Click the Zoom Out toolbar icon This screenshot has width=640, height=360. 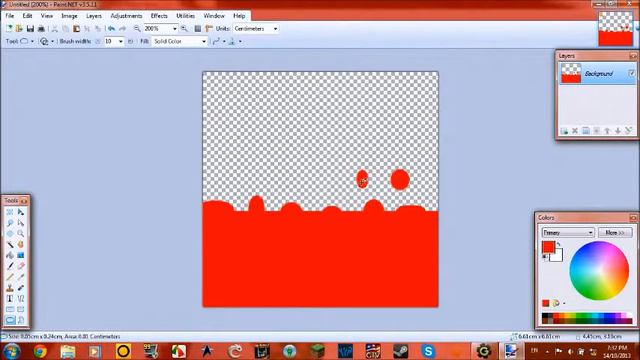137,29
